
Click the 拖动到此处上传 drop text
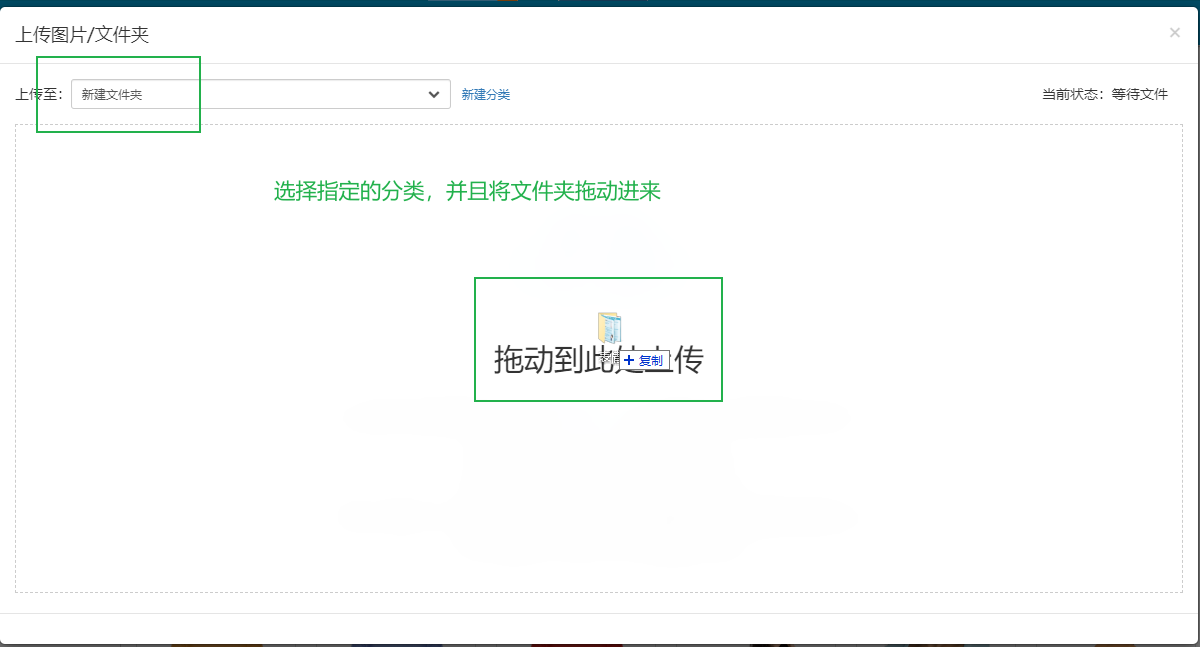click(540, 361)
